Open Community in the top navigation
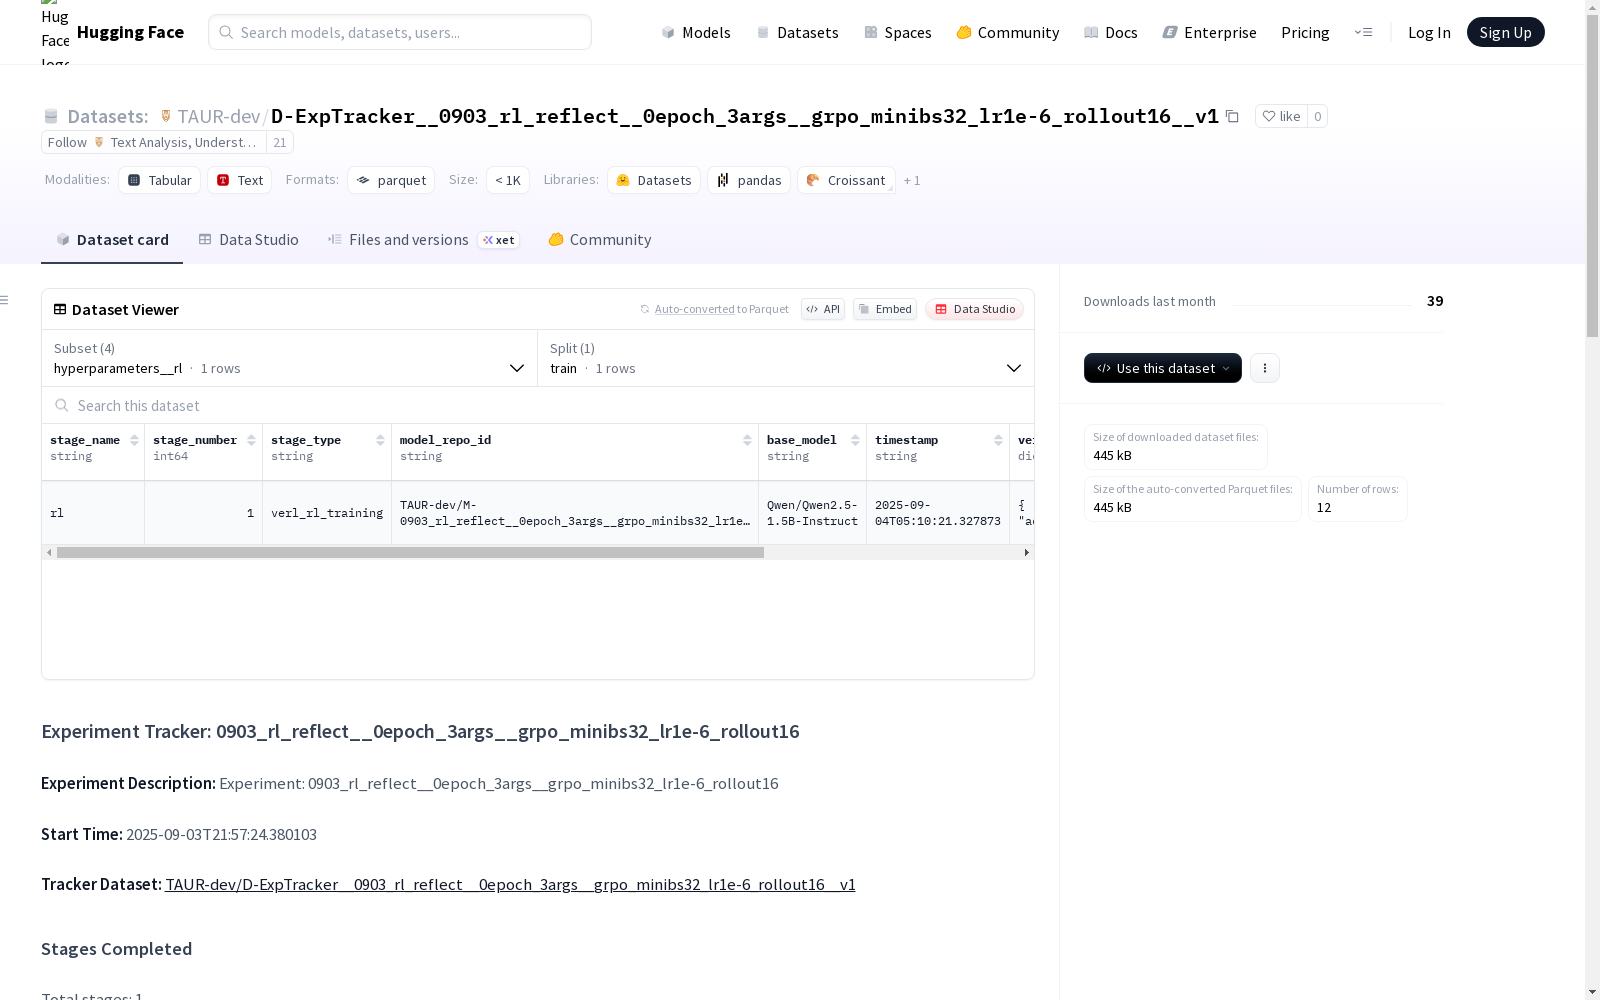This screenshot has width=1600, height=1000. coord(1008,32)
